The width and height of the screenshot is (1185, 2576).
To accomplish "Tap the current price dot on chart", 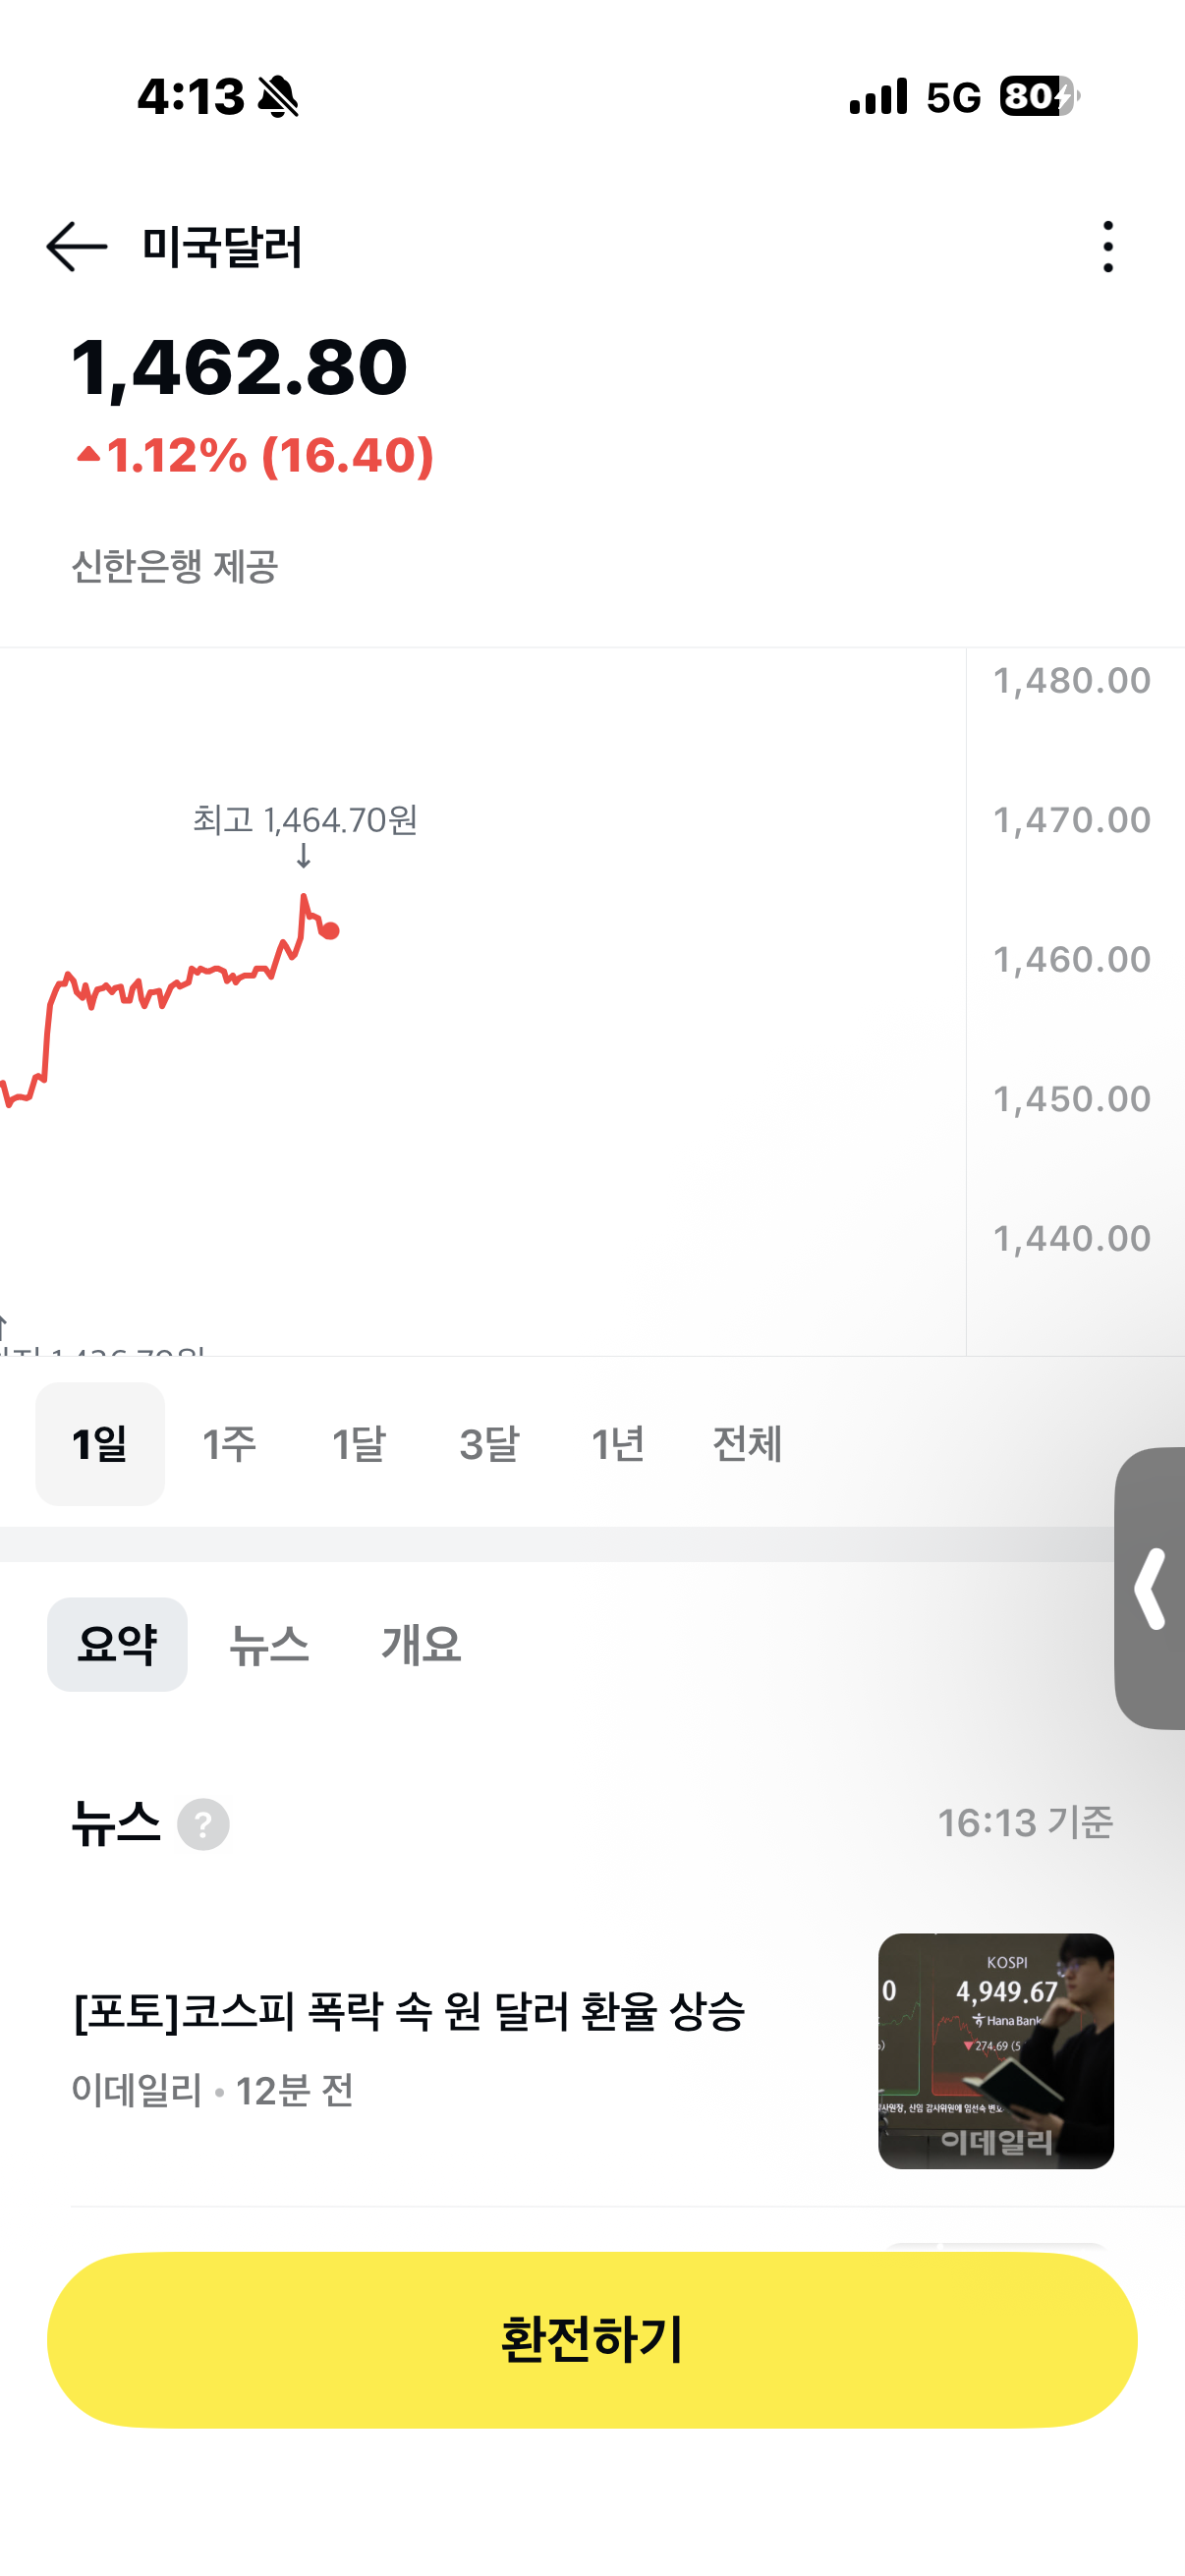I will point(331,931).
